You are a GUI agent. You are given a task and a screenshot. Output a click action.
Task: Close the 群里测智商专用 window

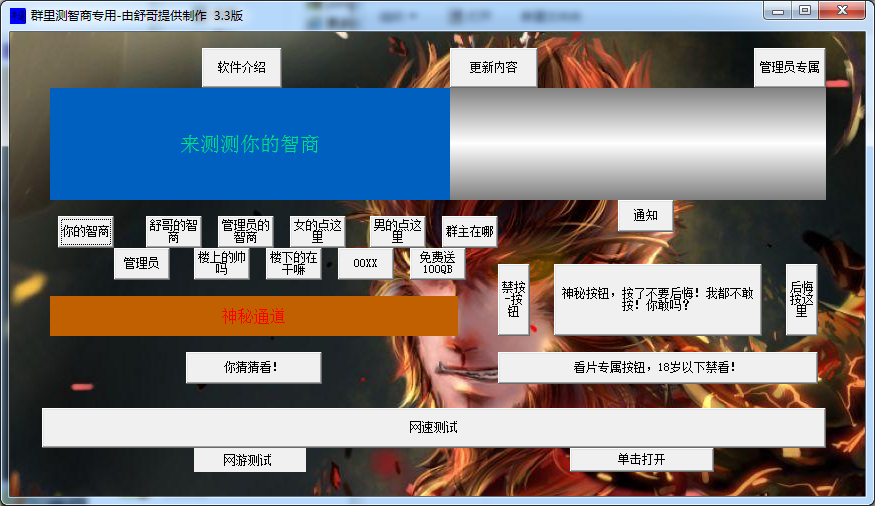tap(843, 11)
